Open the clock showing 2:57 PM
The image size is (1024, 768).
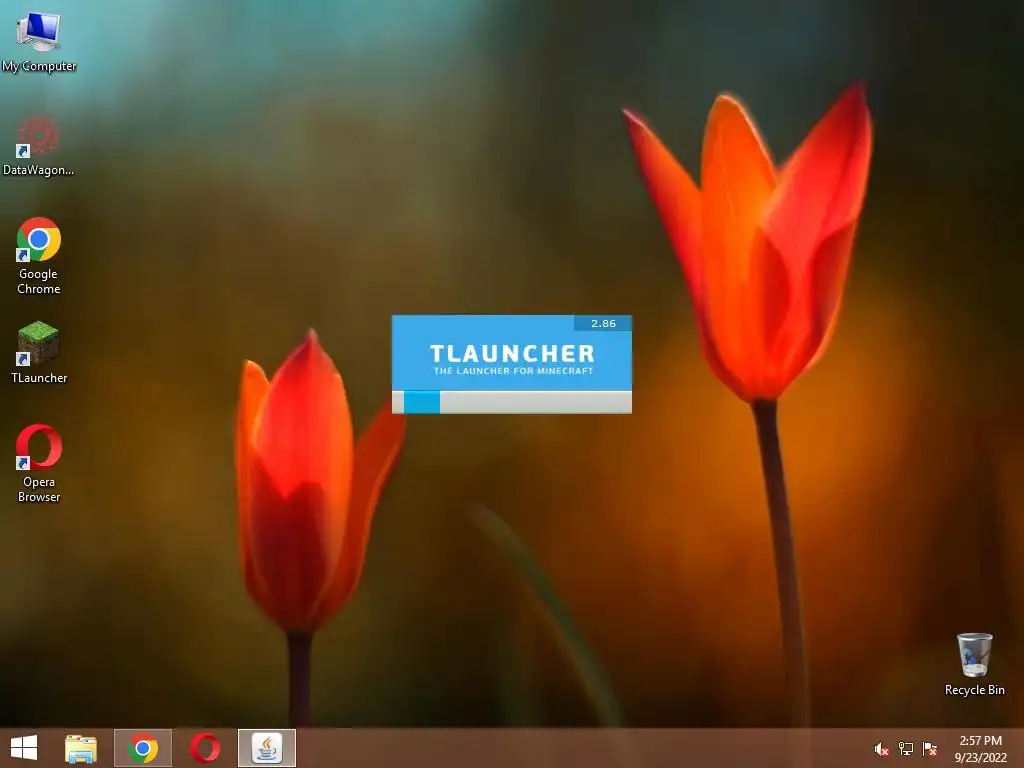coord(980,748)
